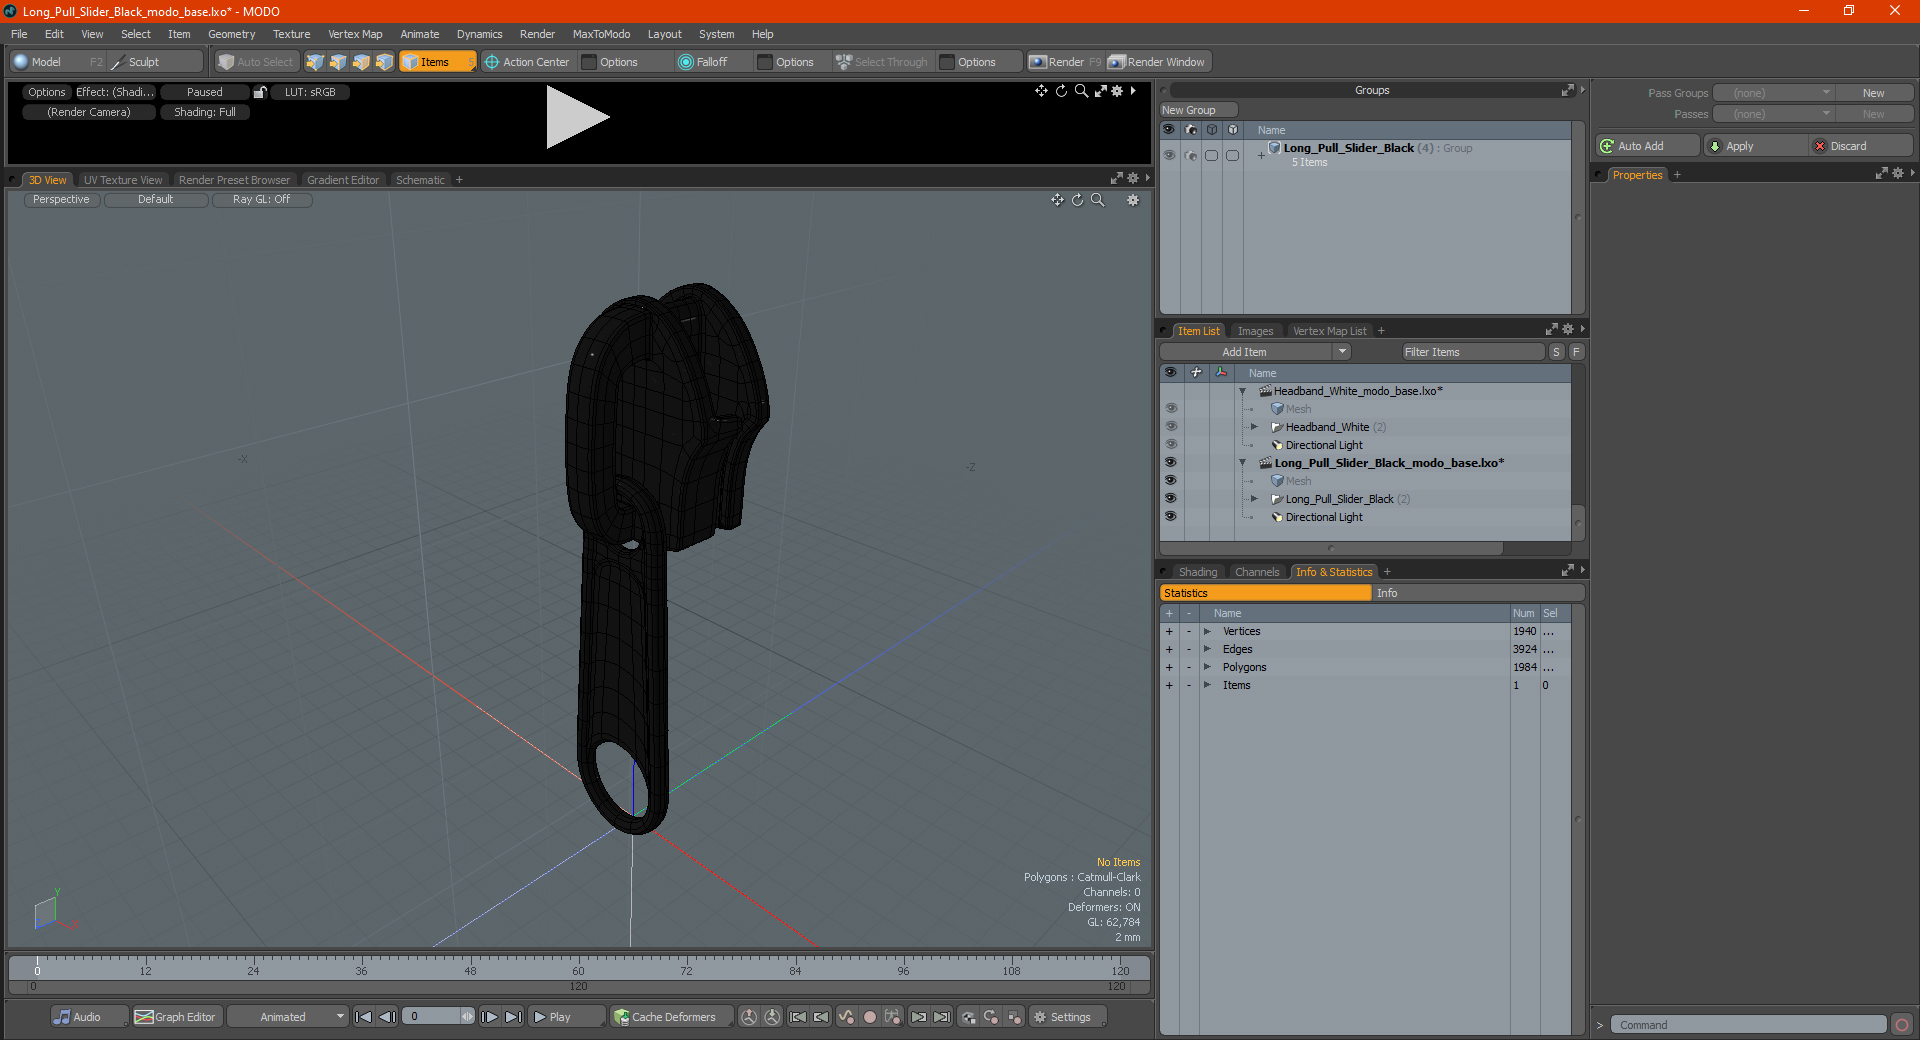Screen dimensions: 1920x1040
Task: Toggle visibility of first Mesh item
Action: pos(1170,409)
